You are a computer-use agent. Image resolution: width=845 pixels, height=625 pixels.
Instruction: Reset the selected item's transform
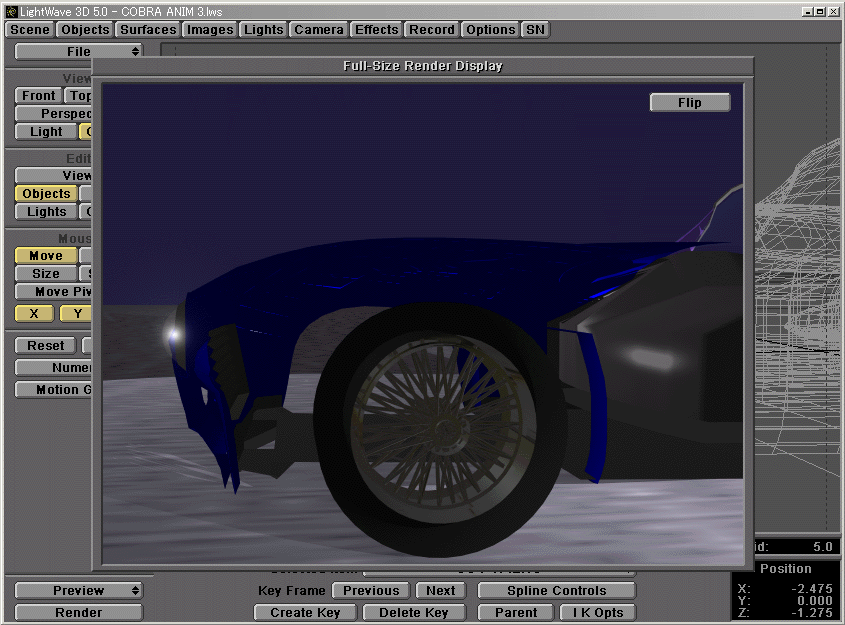[x=45, y=345]
